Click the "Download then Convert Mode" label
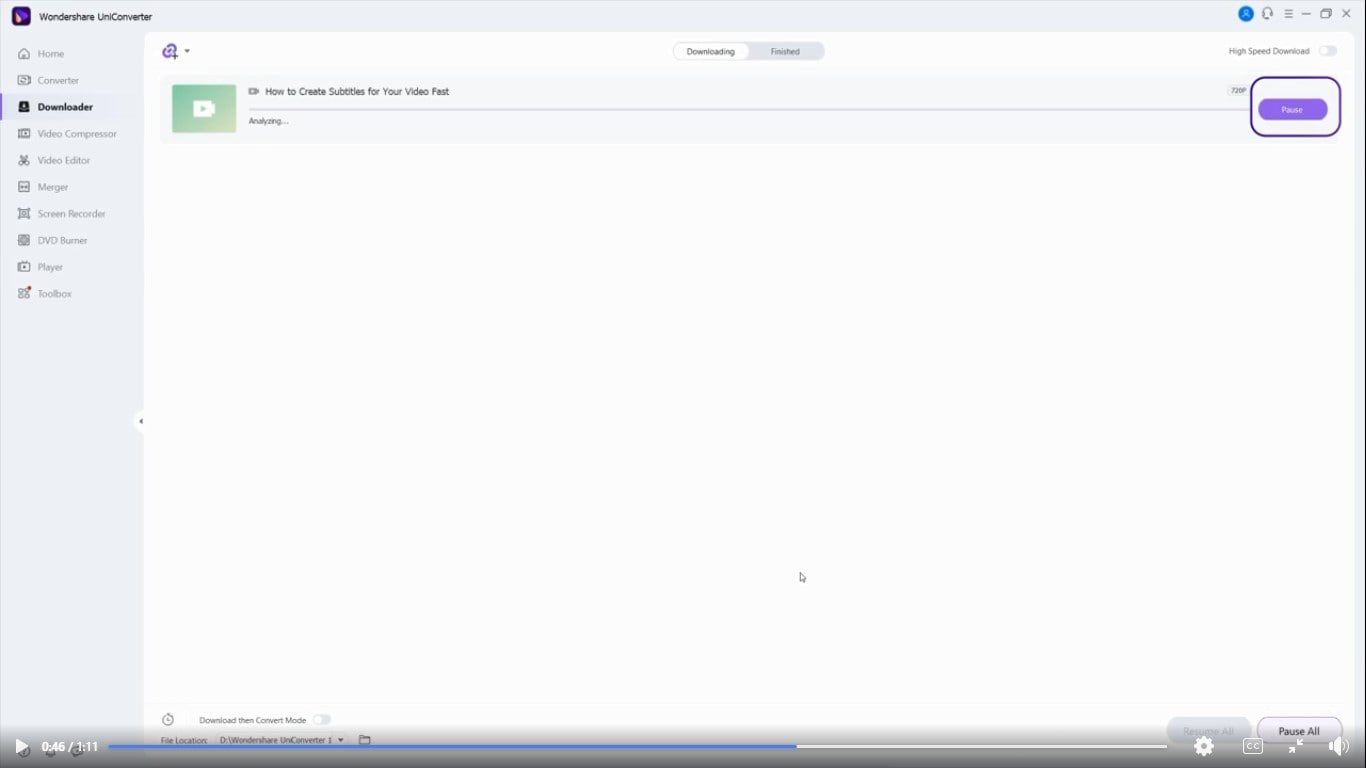The height and width of the screenshot is (768, 1366). [x=252, y=720]
